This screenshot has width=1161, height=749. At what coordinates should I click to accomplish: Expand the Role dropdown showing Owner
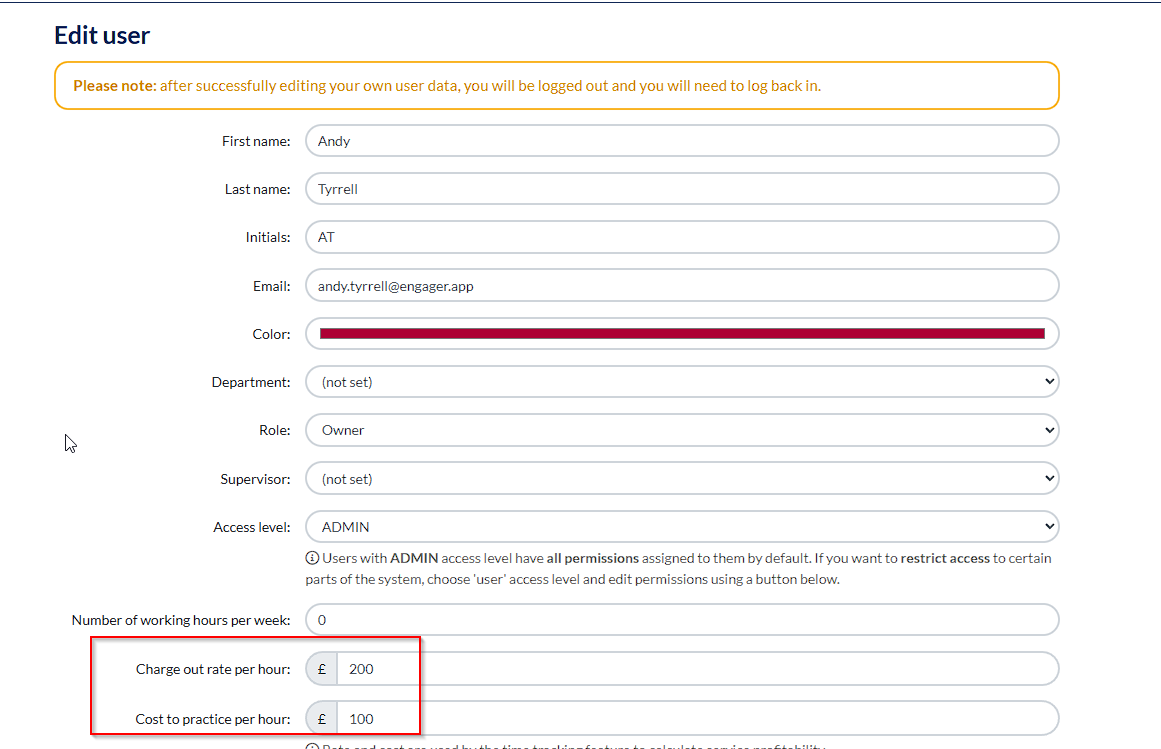coord(681,430)
